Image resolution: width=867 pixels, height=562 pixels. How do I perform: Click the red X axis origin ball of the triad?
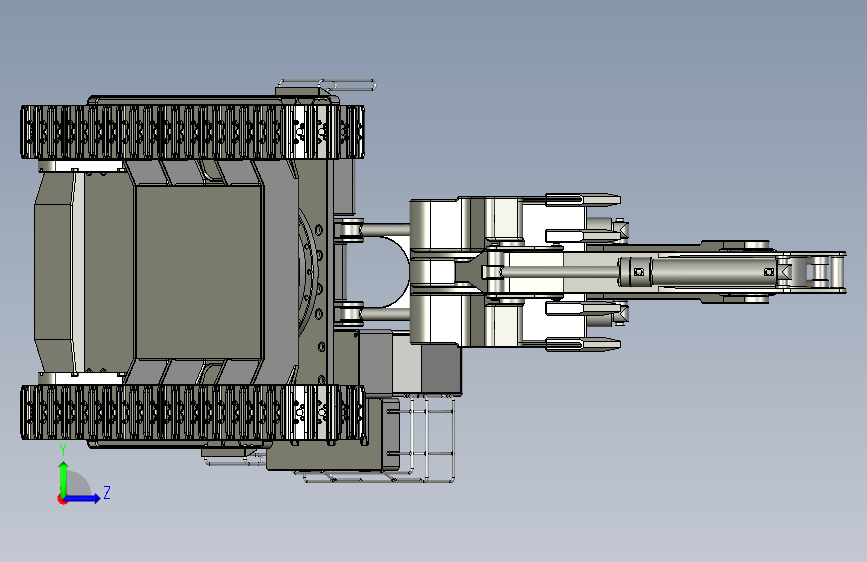click(x=62, y=499)
